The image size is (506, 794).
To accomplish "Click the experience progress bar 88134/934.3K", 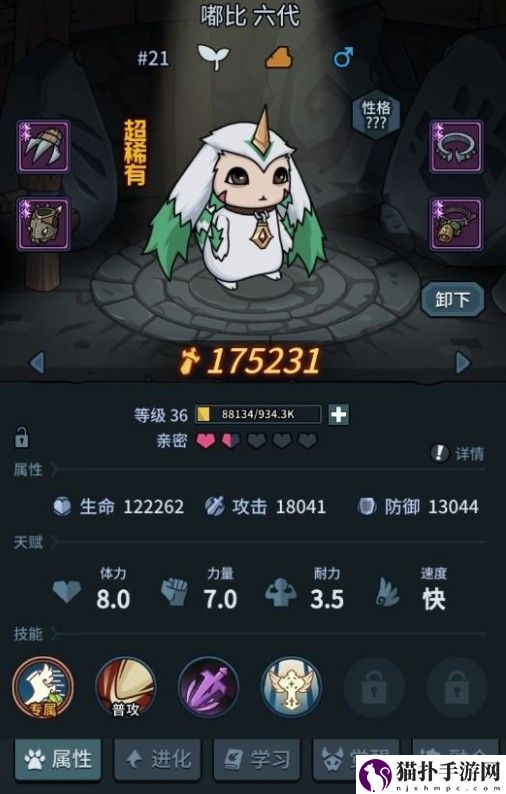I will pos(258,414).
